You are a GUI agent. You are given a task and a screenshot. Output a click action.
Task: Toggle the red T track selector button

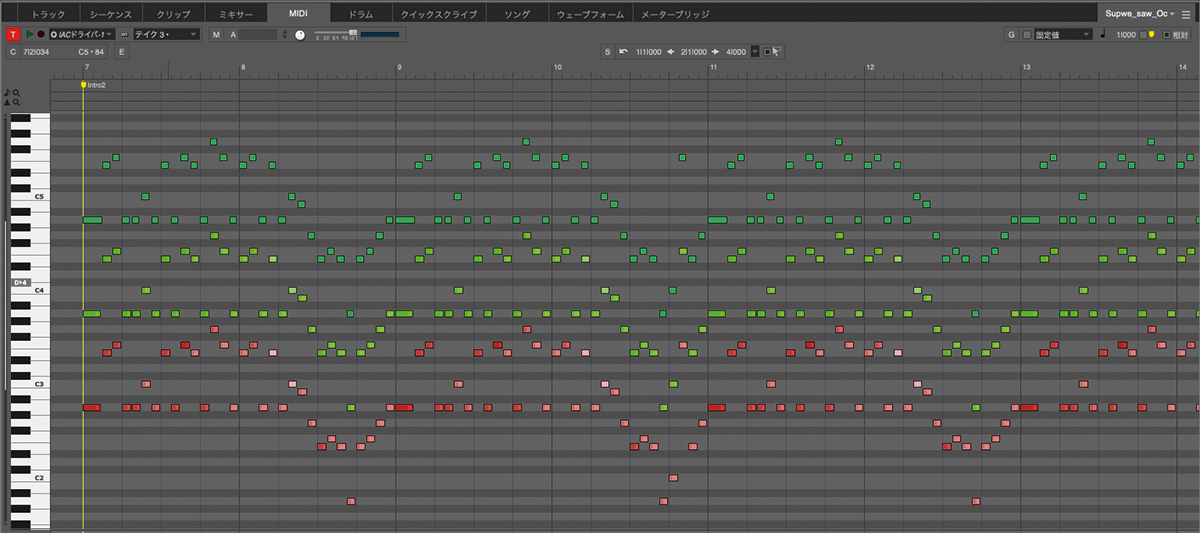[x=13, y=34]
